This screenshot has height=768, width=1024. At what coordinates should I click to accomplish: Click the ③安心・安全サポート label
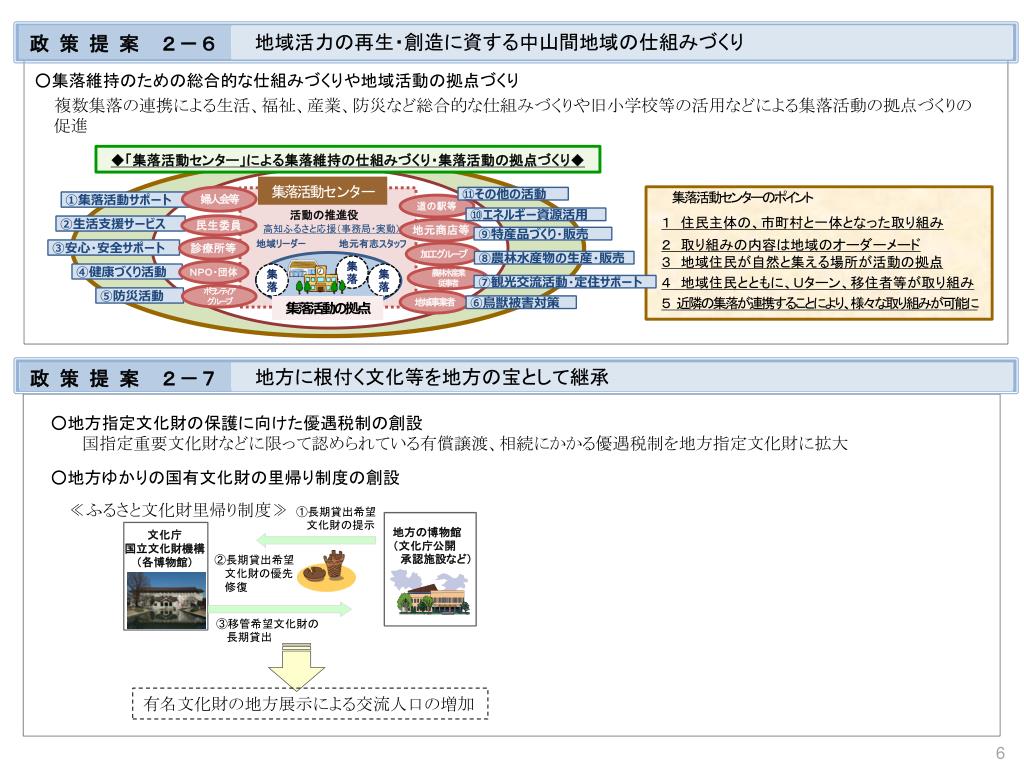click(112, 248)
